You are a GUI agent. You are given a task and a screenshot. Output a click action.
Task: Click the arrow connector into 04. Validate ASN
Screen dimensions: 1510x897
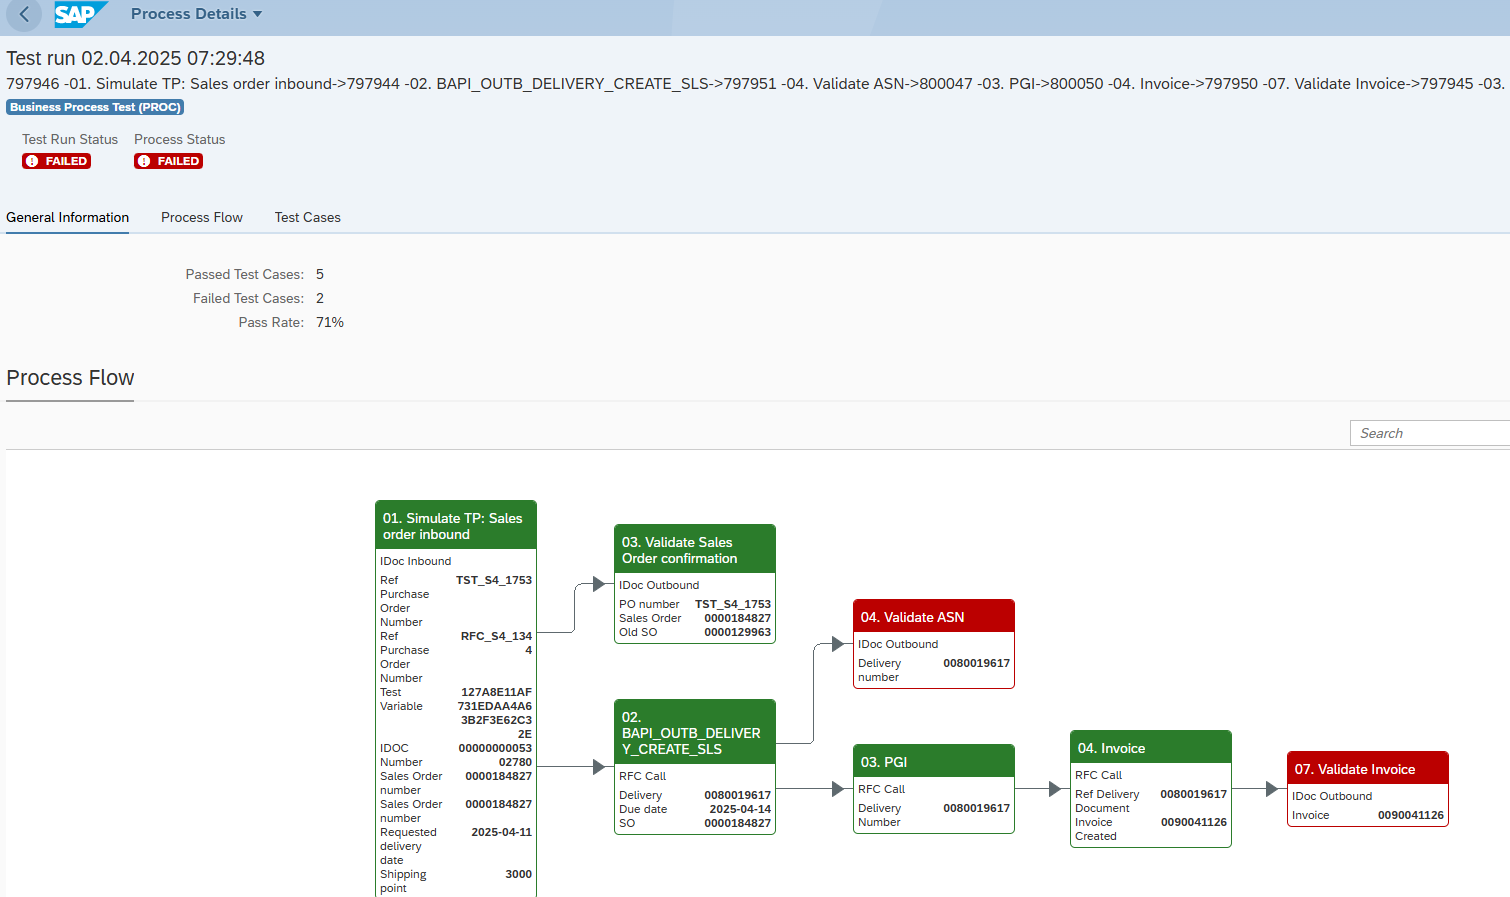837,644
